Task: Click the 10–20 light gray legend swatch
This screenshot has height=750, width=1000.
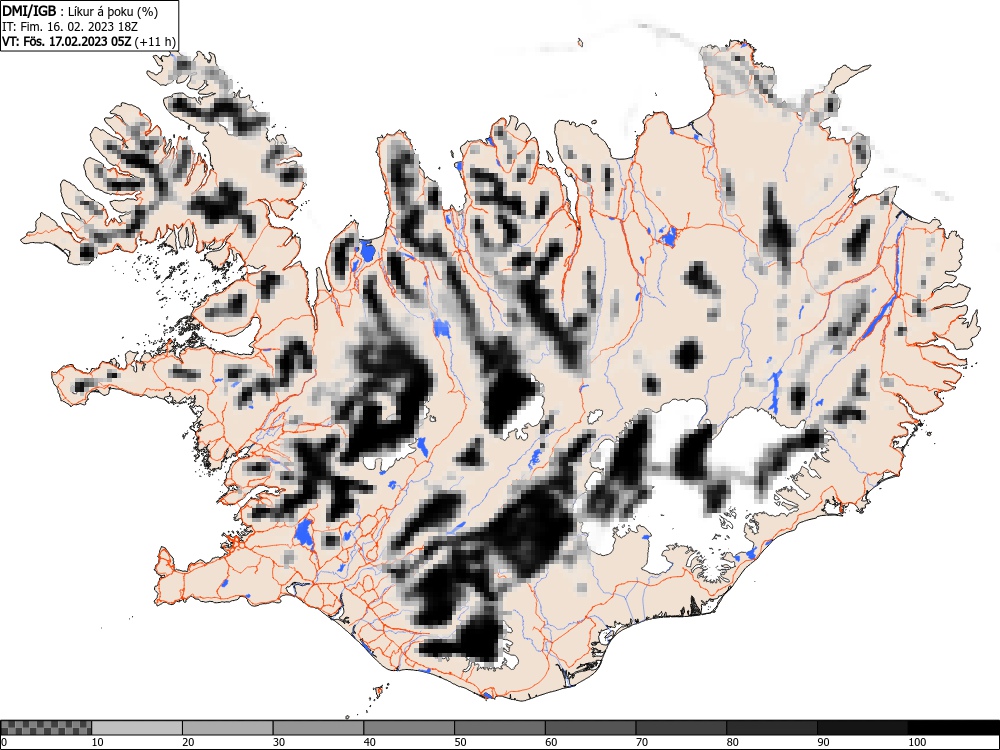Action: (x=137, y=728)
